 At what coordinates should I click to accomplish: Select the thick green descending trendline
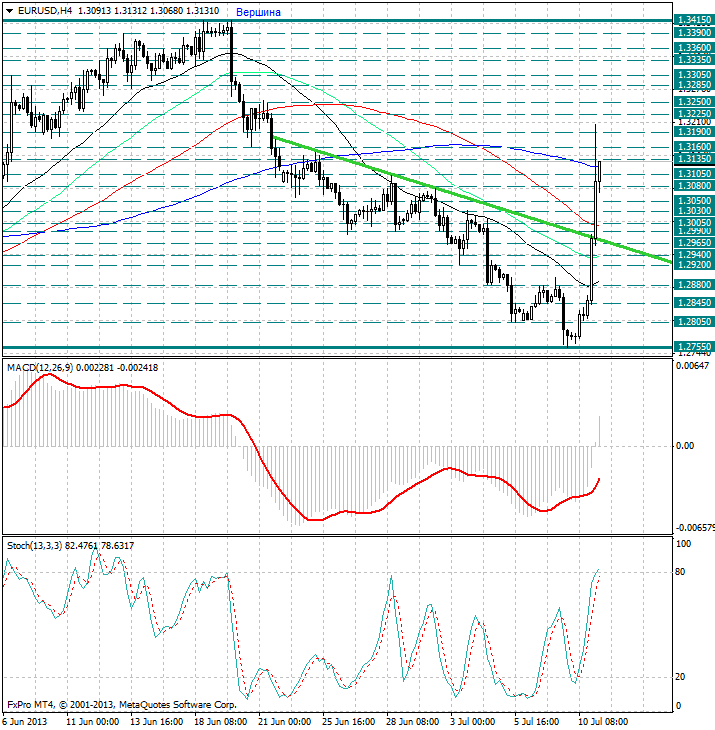point(470,199)
